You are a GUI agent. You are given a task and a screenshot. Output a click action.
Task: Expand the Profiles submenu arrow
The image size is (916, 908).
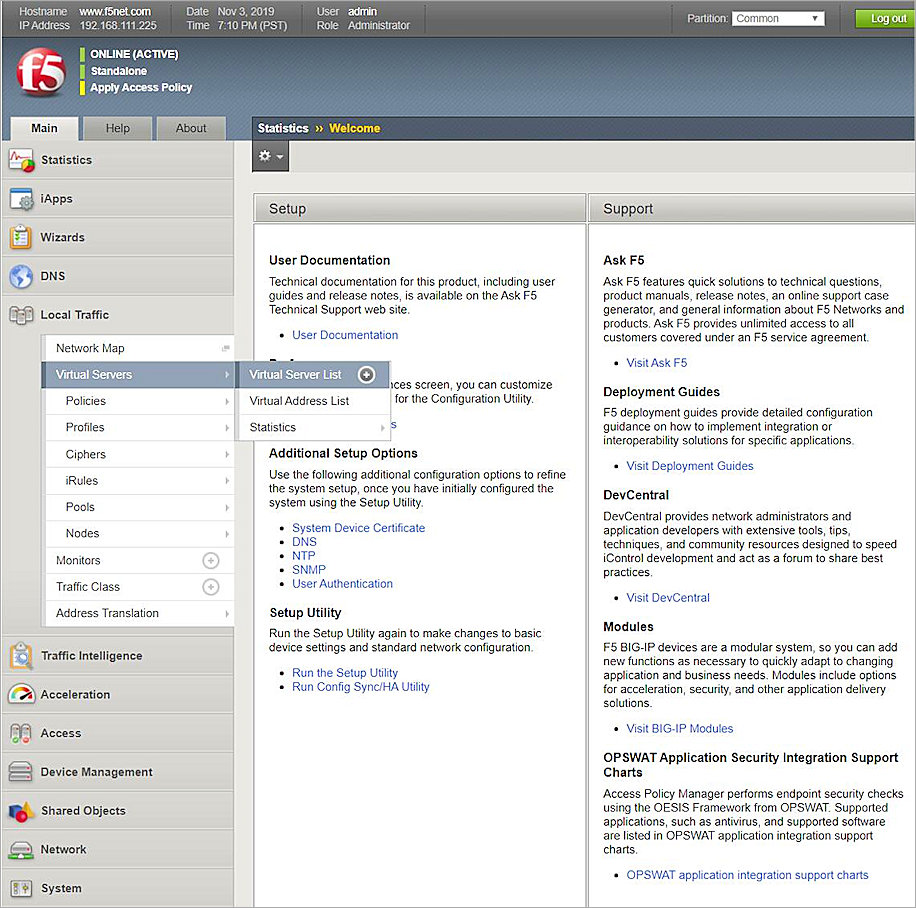226,427
